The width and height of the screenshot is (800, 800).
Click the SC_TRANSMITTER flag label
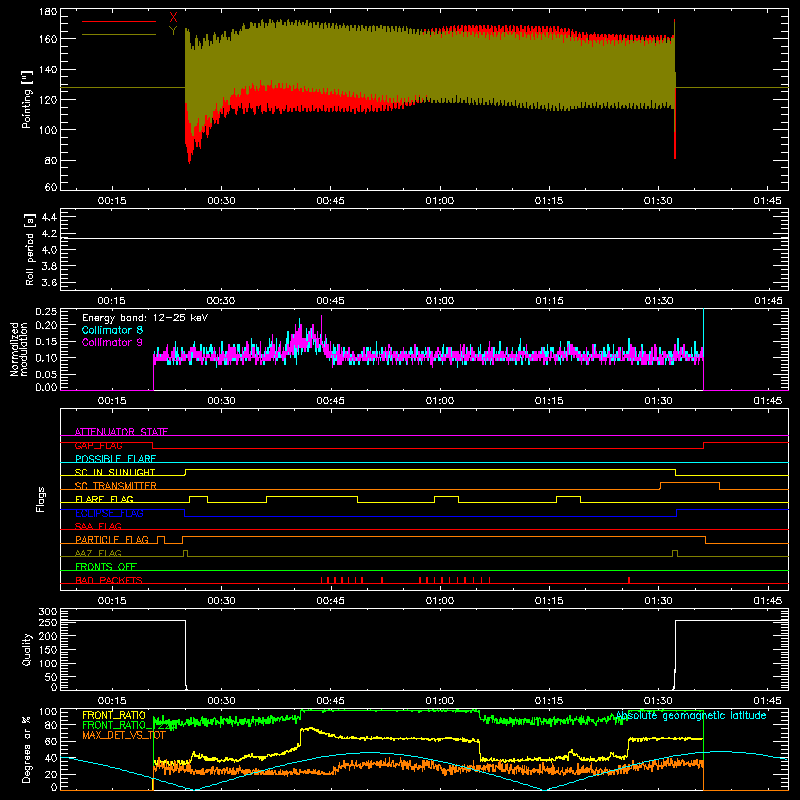(116, 486)
